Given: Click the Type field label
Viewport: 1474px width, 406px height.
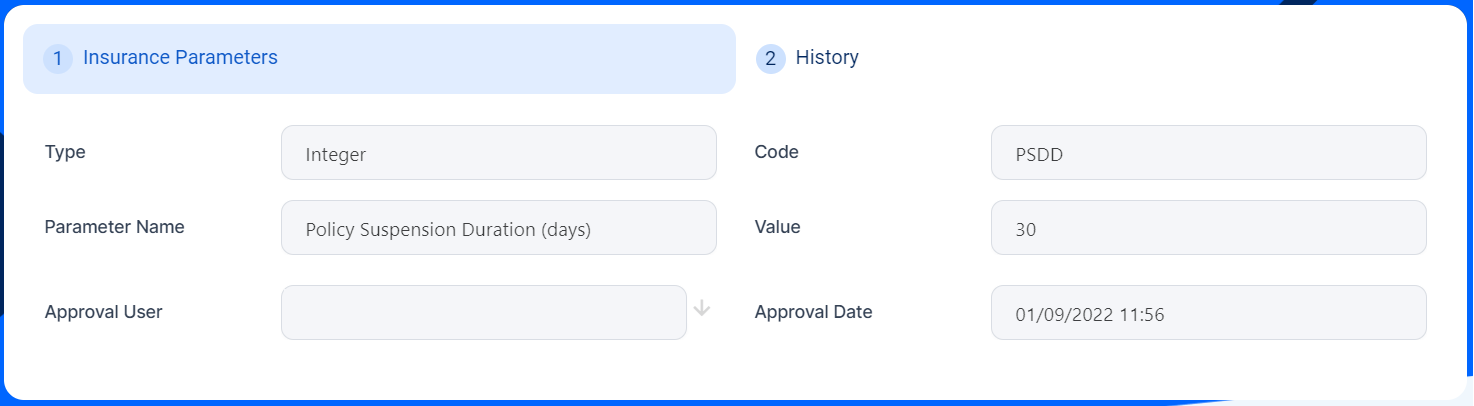Looking at the screenshot, I should coord(65,152).
